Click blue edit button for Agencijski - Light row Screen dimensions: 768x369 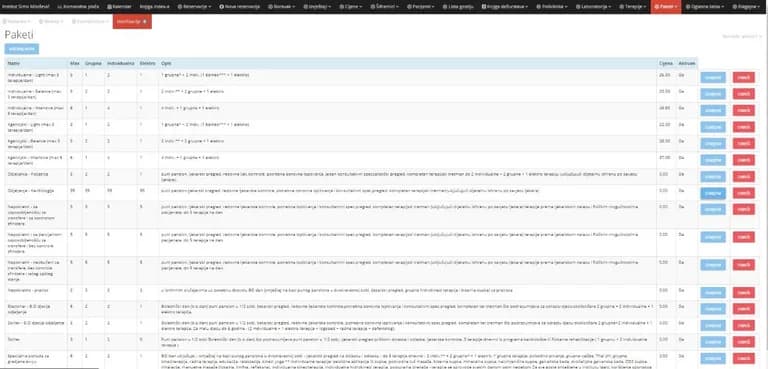point(713,127)
